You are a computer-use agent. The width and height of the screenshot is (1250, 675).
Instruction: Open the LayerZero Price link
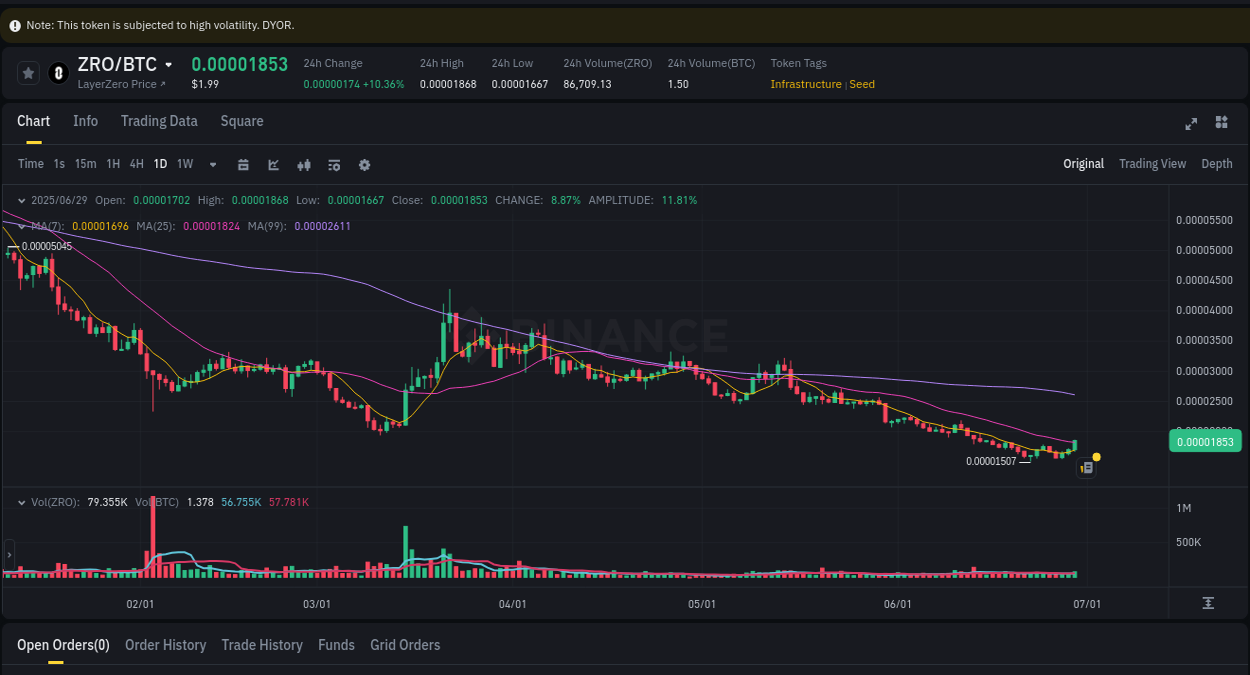120,84
